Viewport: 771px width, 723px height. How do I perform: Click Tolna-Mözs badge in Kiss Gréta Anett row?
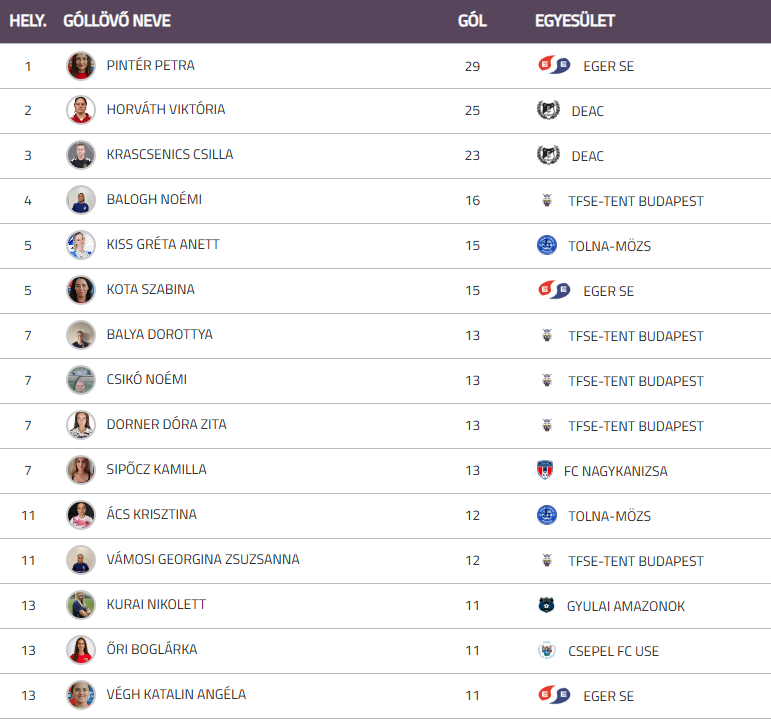[546, 245]
